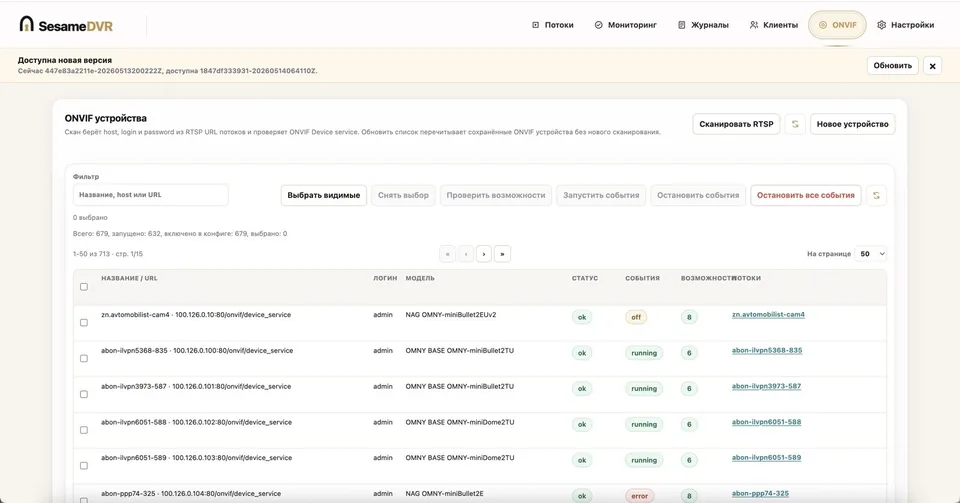Screen dimensions: 960x503
Task: Click Остановить все события button
Action: (x=806, y=195)
